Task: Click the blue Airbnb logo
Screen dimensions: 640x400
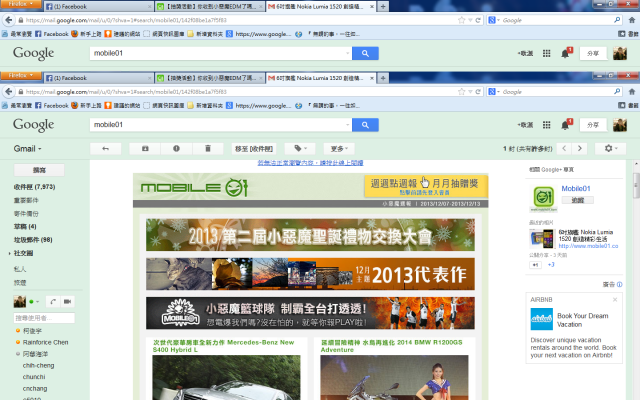Action: (541, 319)
